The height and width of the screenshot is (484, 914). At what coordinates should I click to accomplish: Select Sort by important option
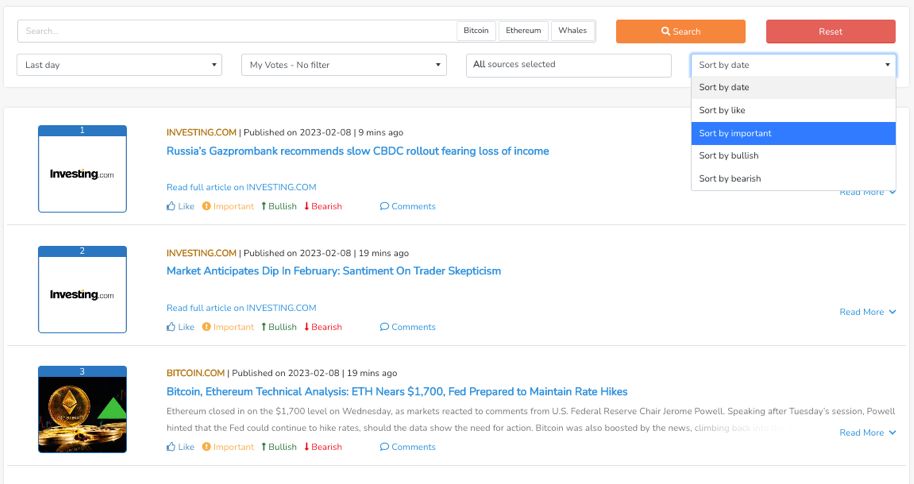[x=792, y=133]
